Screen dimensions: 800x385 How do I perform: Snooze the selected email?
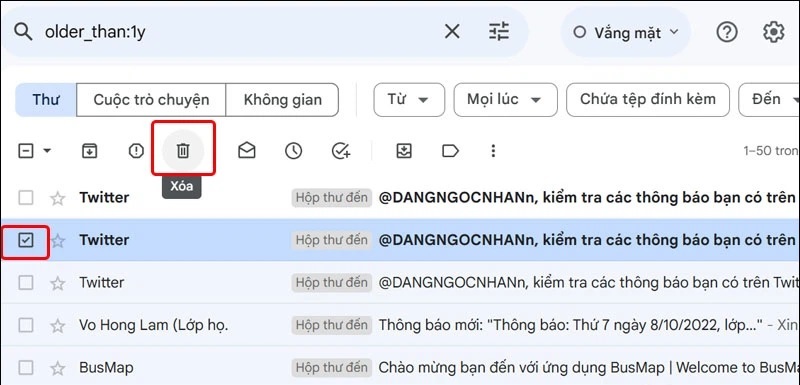[x=293, y=151]
